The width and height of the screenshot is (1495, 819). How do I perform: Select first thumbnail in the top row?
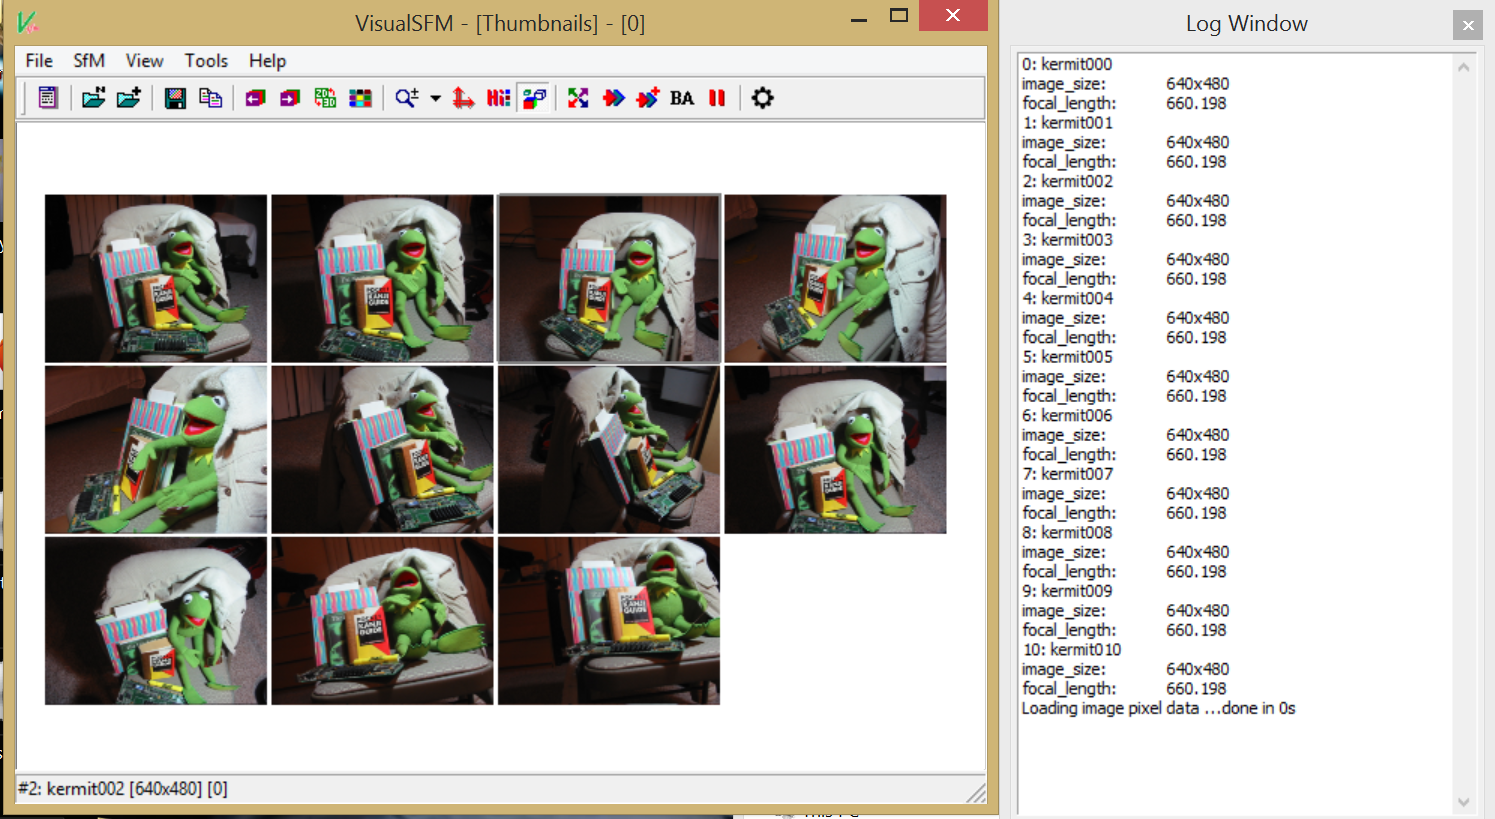pyautogui.click(x=156, y=278)
